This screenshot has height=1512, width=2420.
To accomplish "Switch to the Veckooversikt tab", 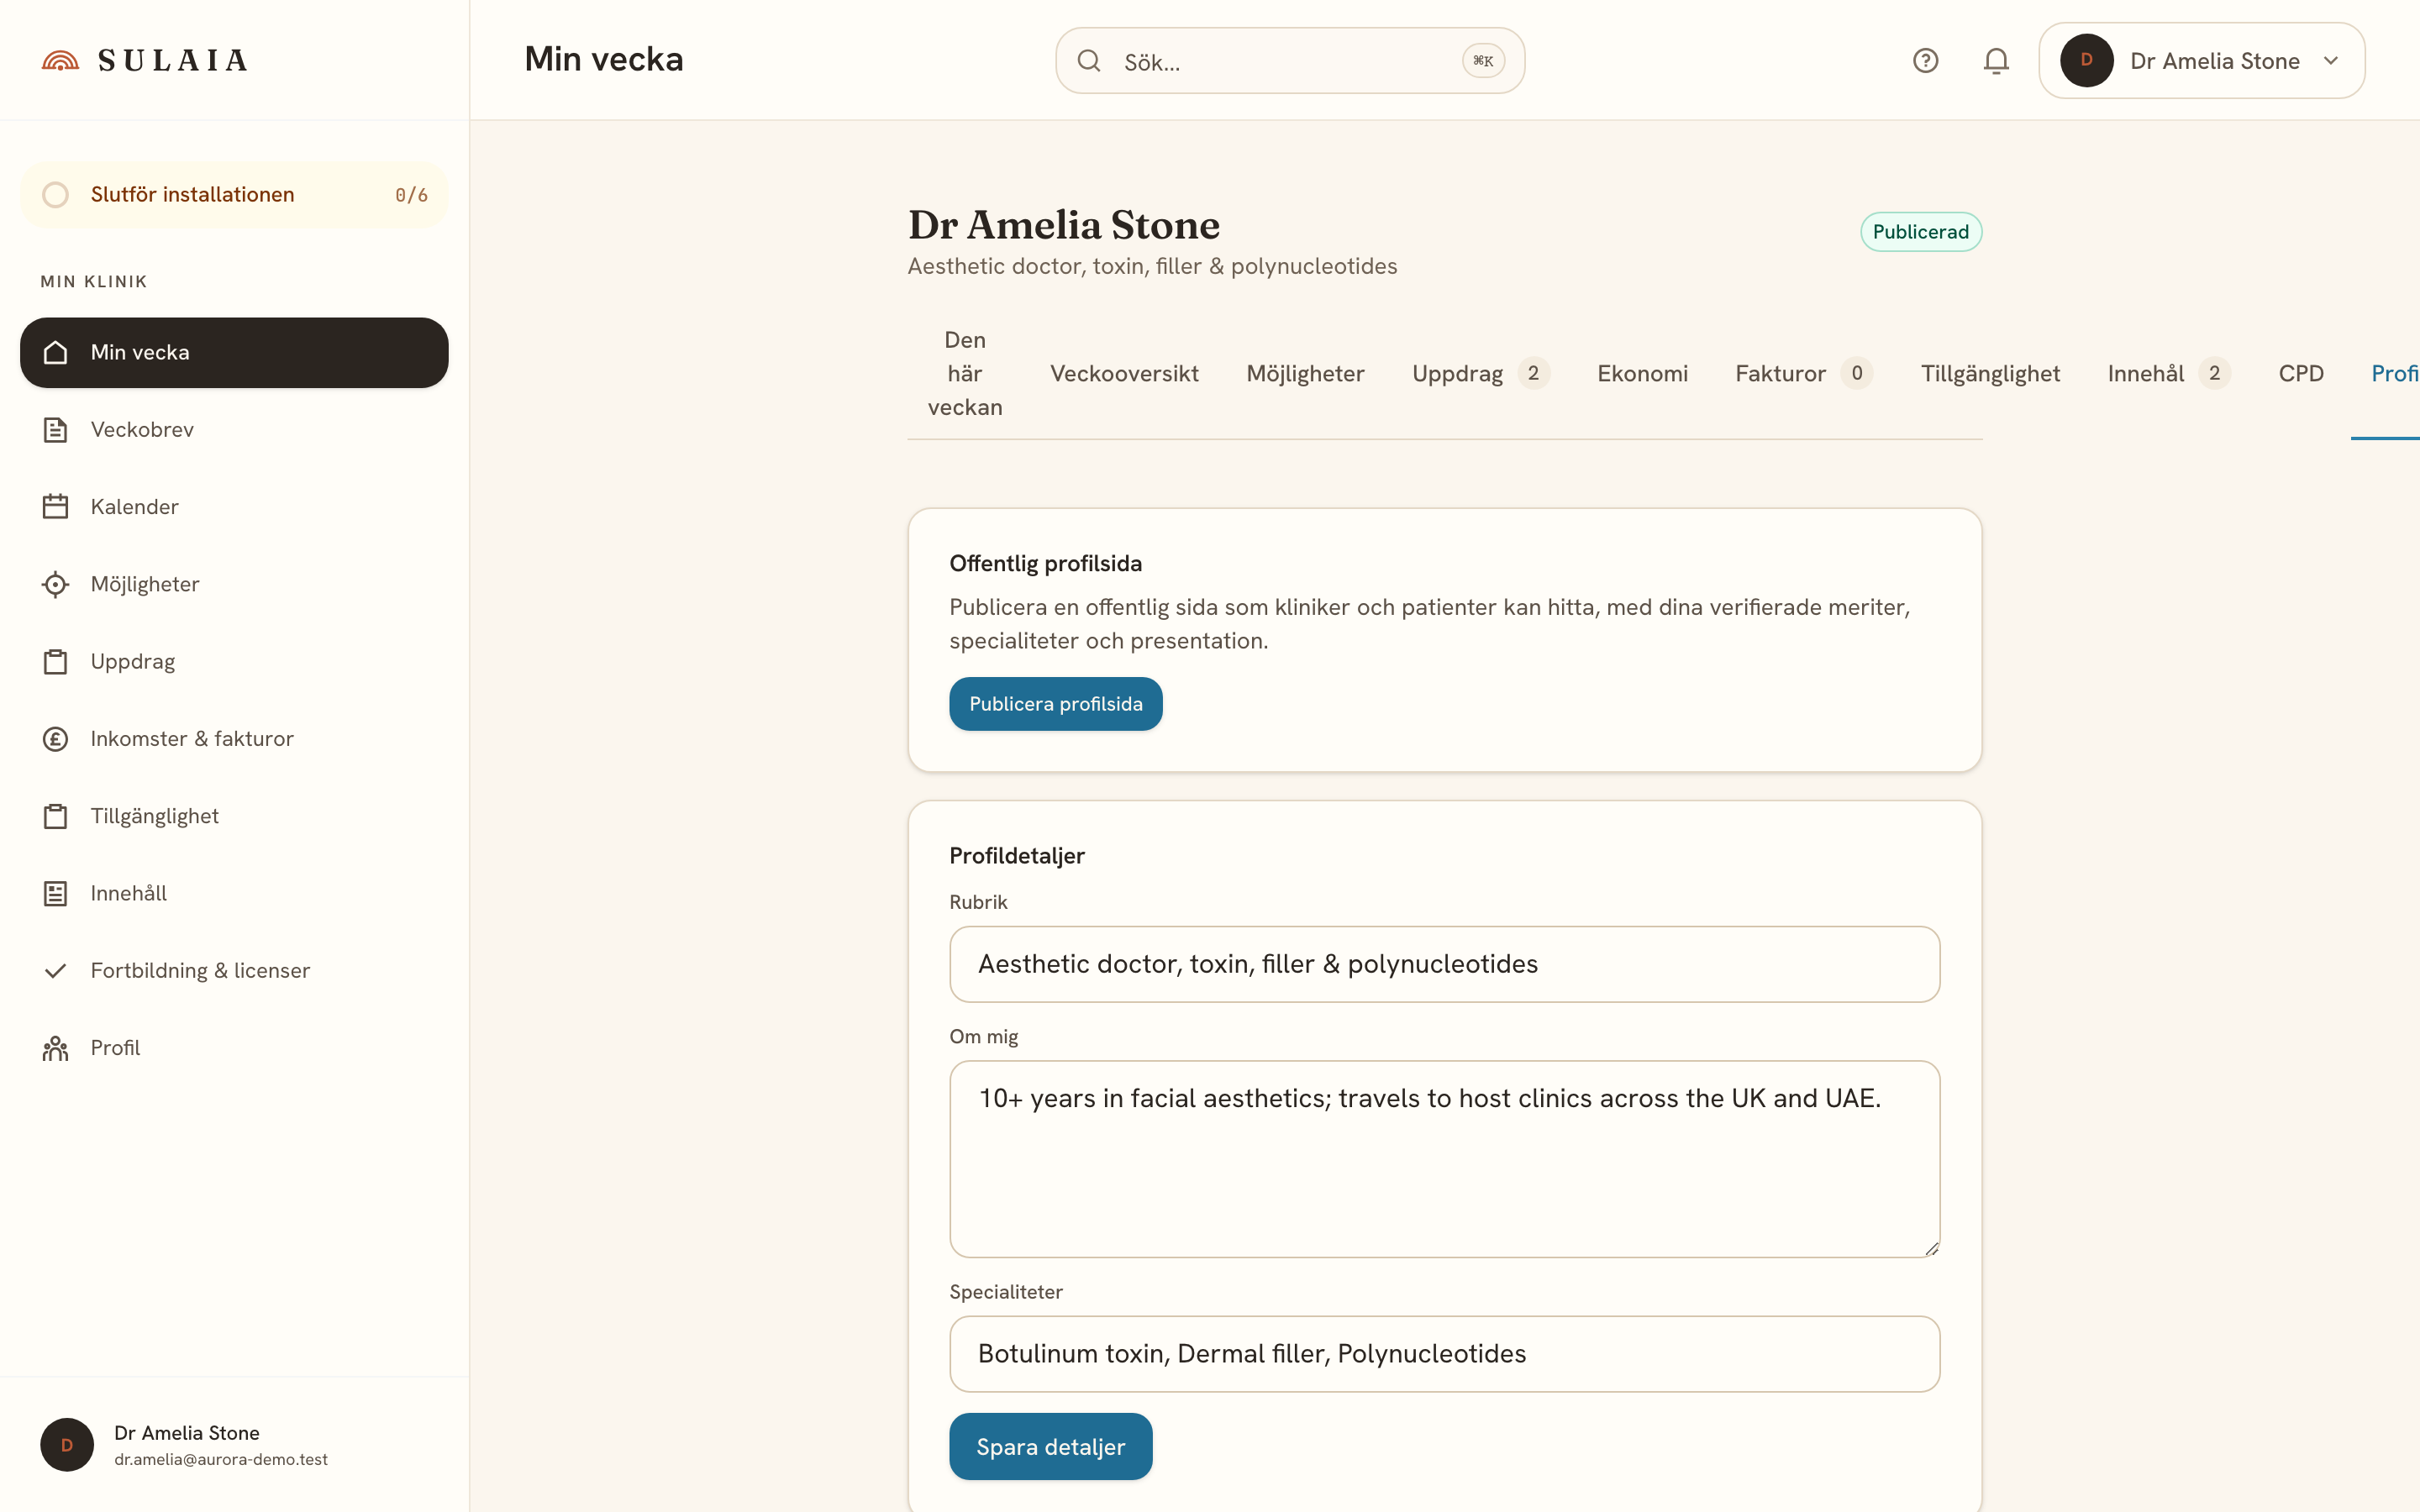I will [x=1124, y=374].
